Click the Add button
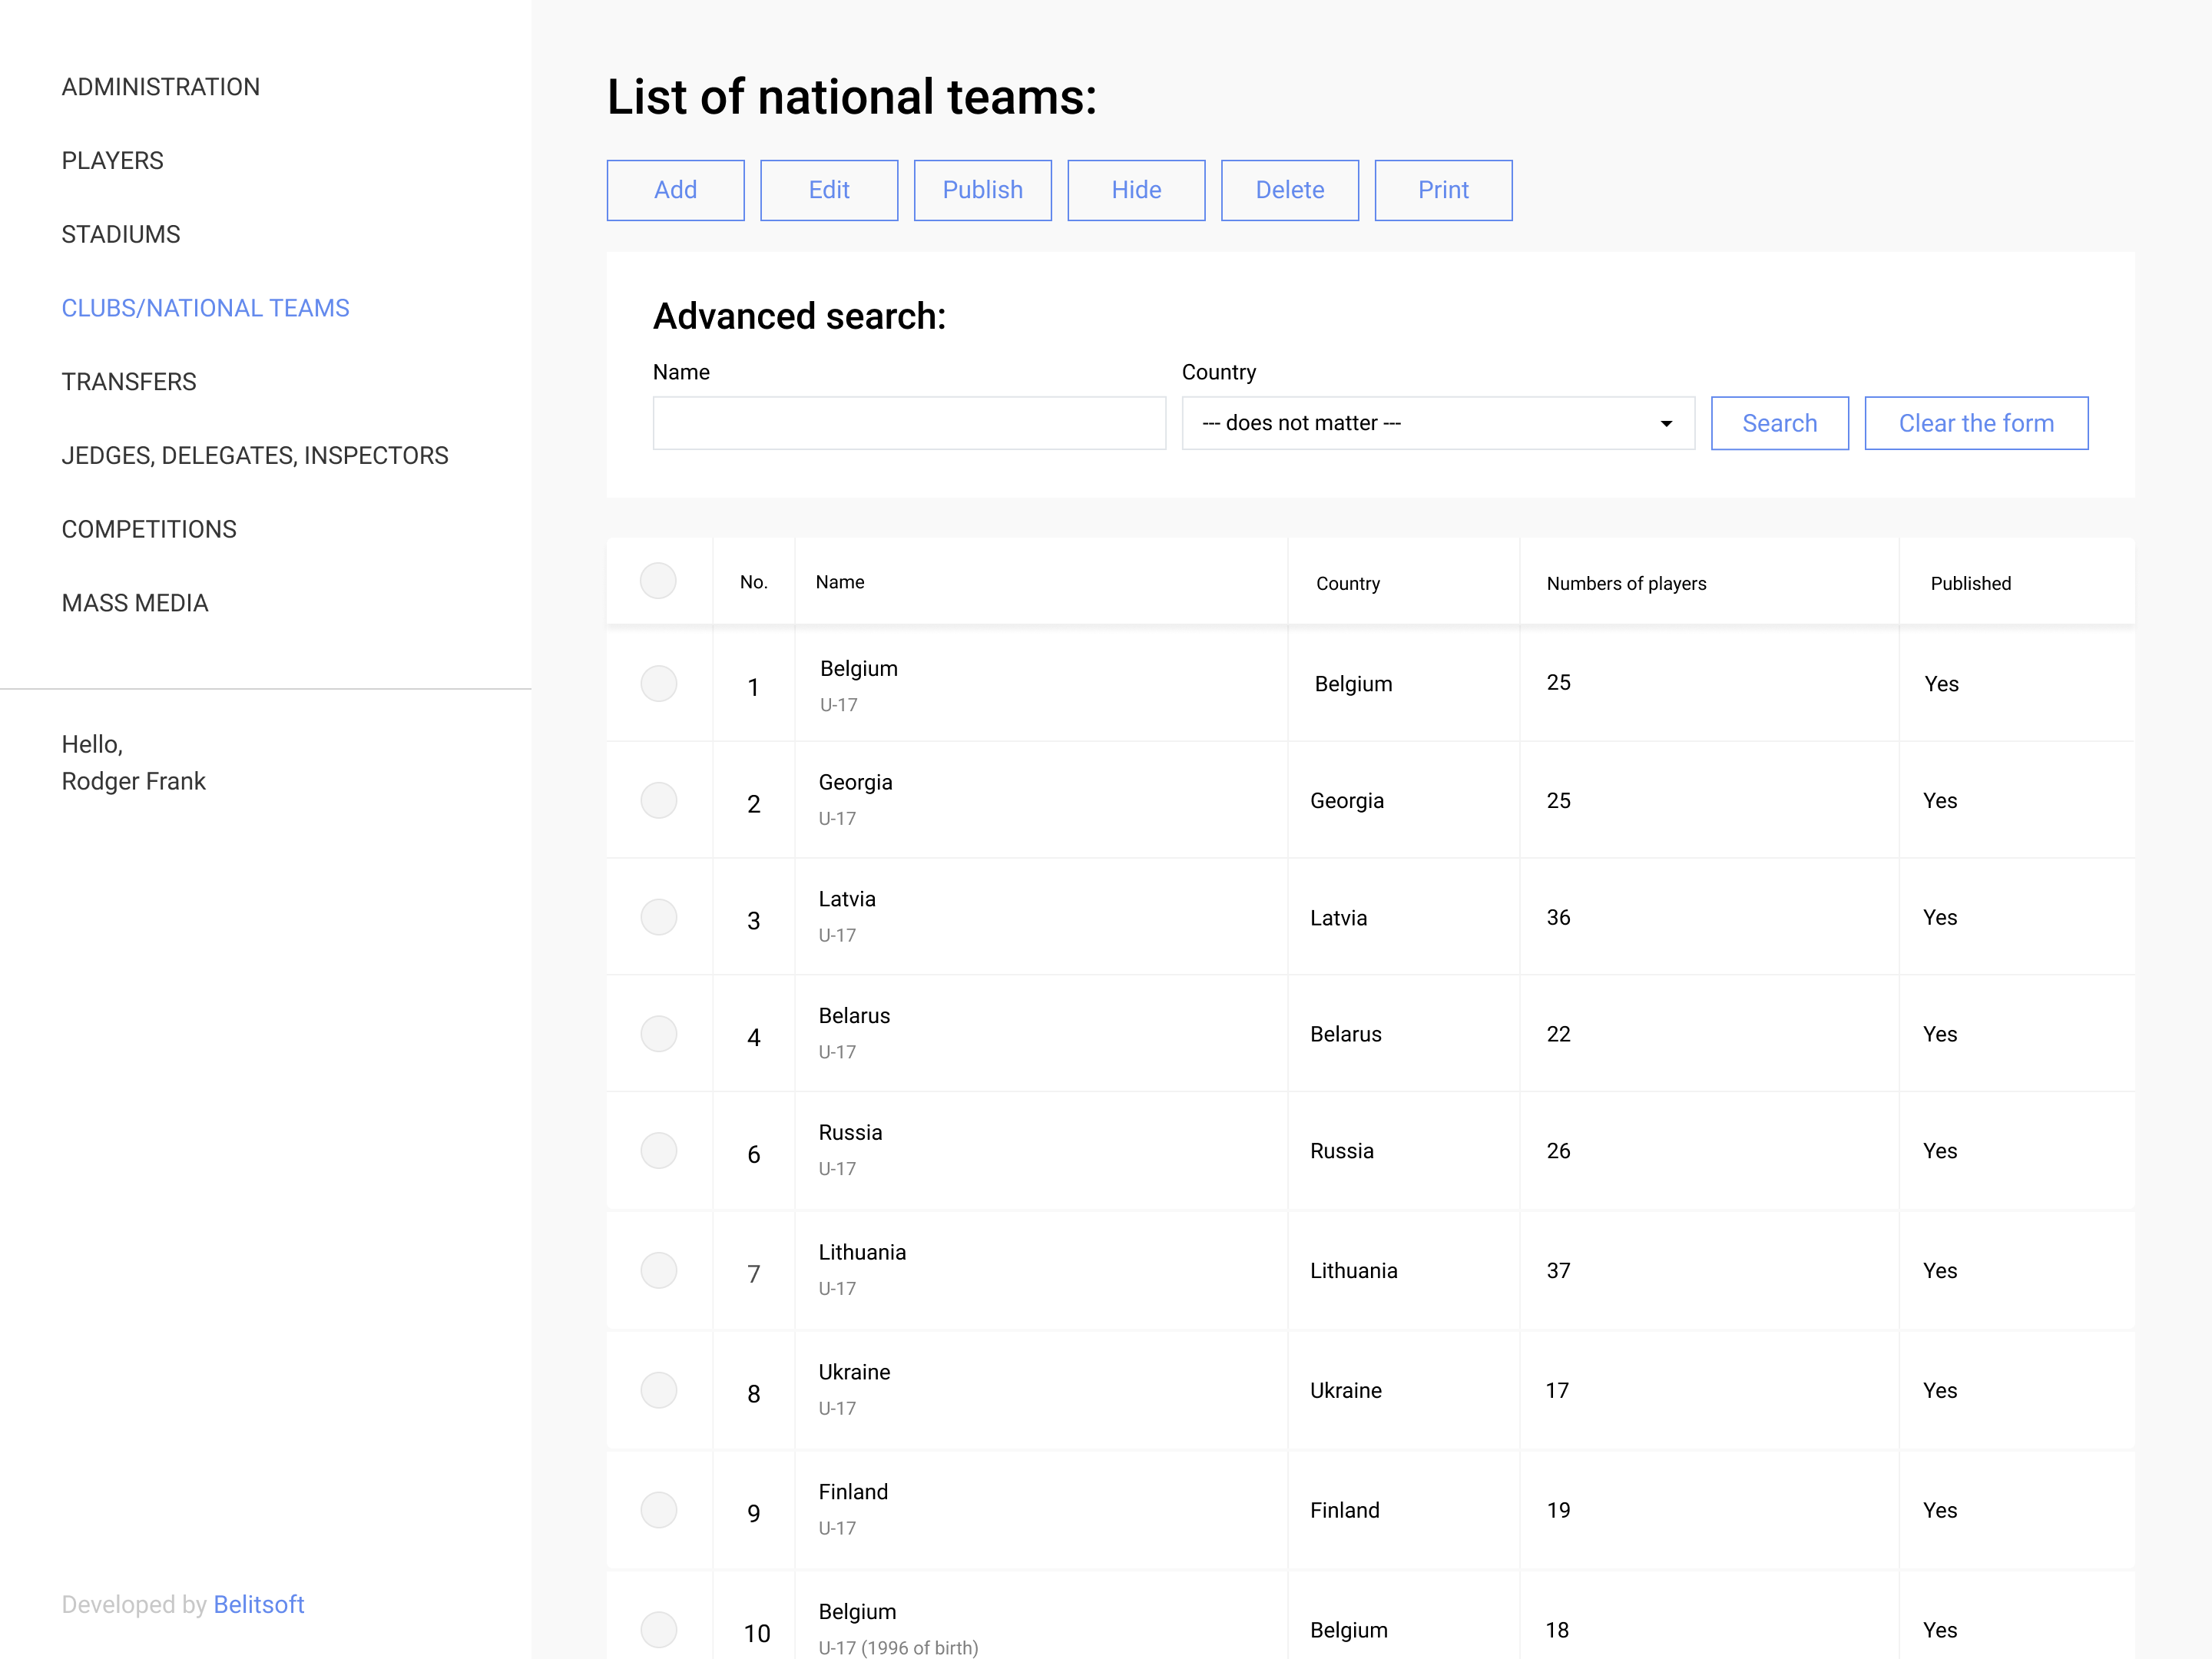This screenshot has height=1659, width=2212. [x=676, y=190]
